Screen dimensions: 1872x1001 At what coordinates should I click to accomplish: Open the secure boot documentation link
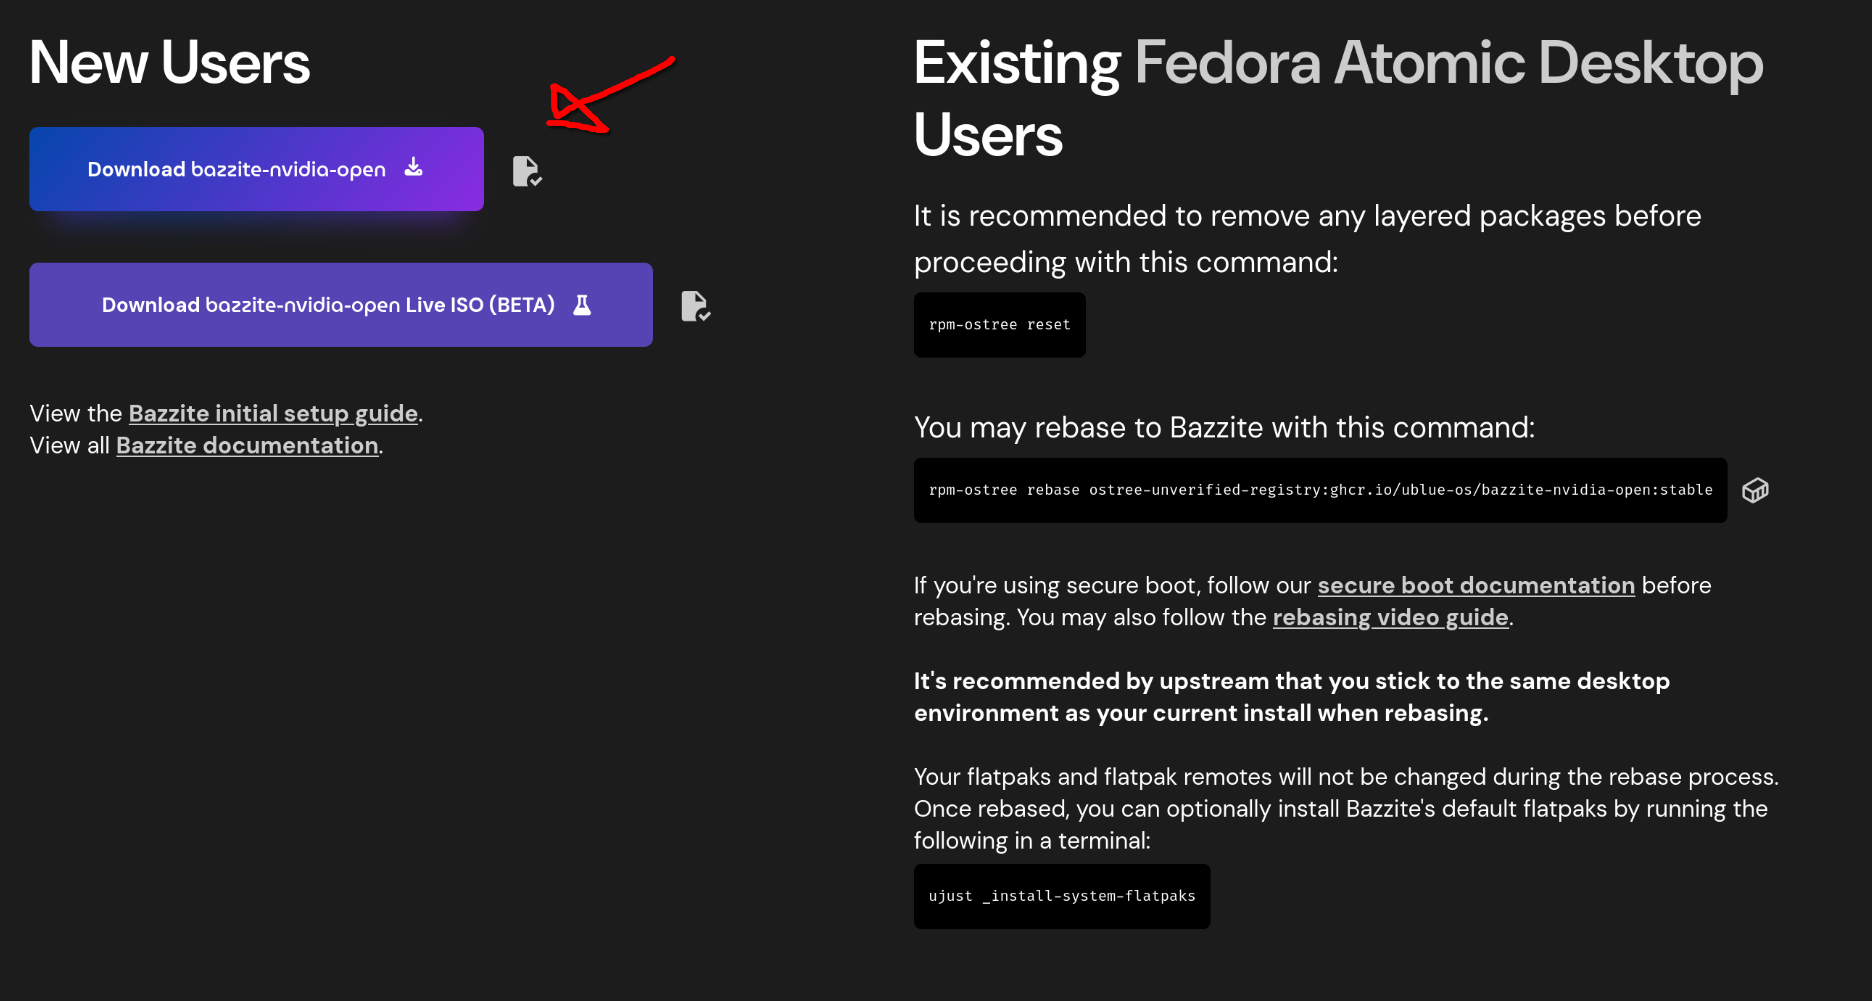pyautogui.click(x=1475, y=585)
